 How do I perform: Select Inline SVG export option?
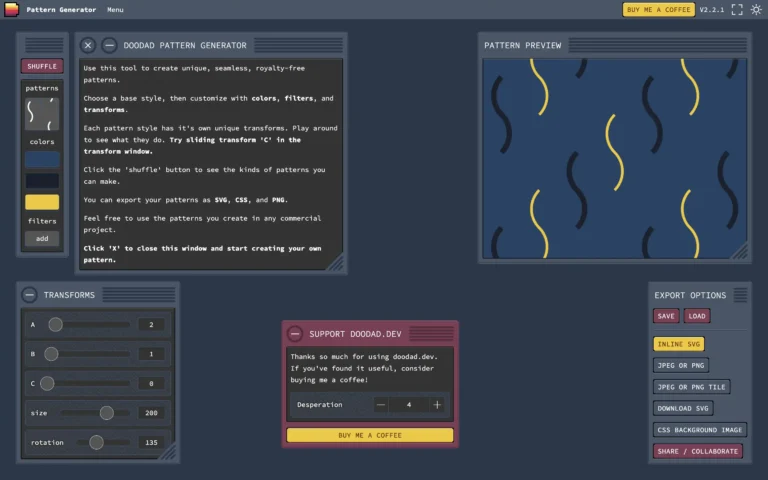click(679, 344)
